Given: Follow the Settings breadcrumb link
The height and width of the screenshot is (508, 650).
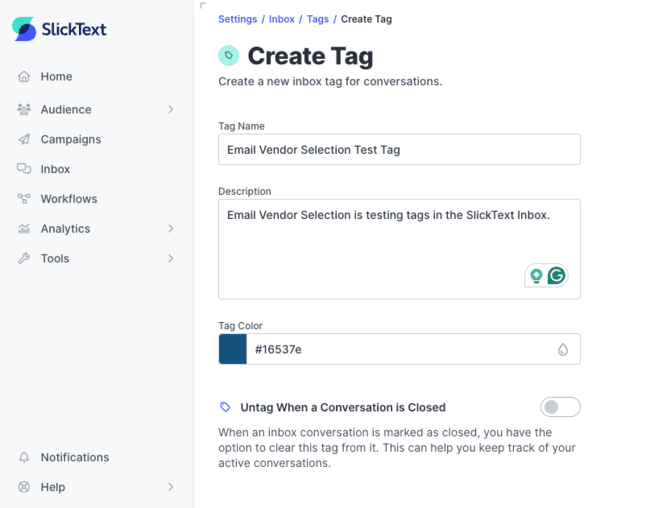Looking at the screenshot, I should pos(238,19).
